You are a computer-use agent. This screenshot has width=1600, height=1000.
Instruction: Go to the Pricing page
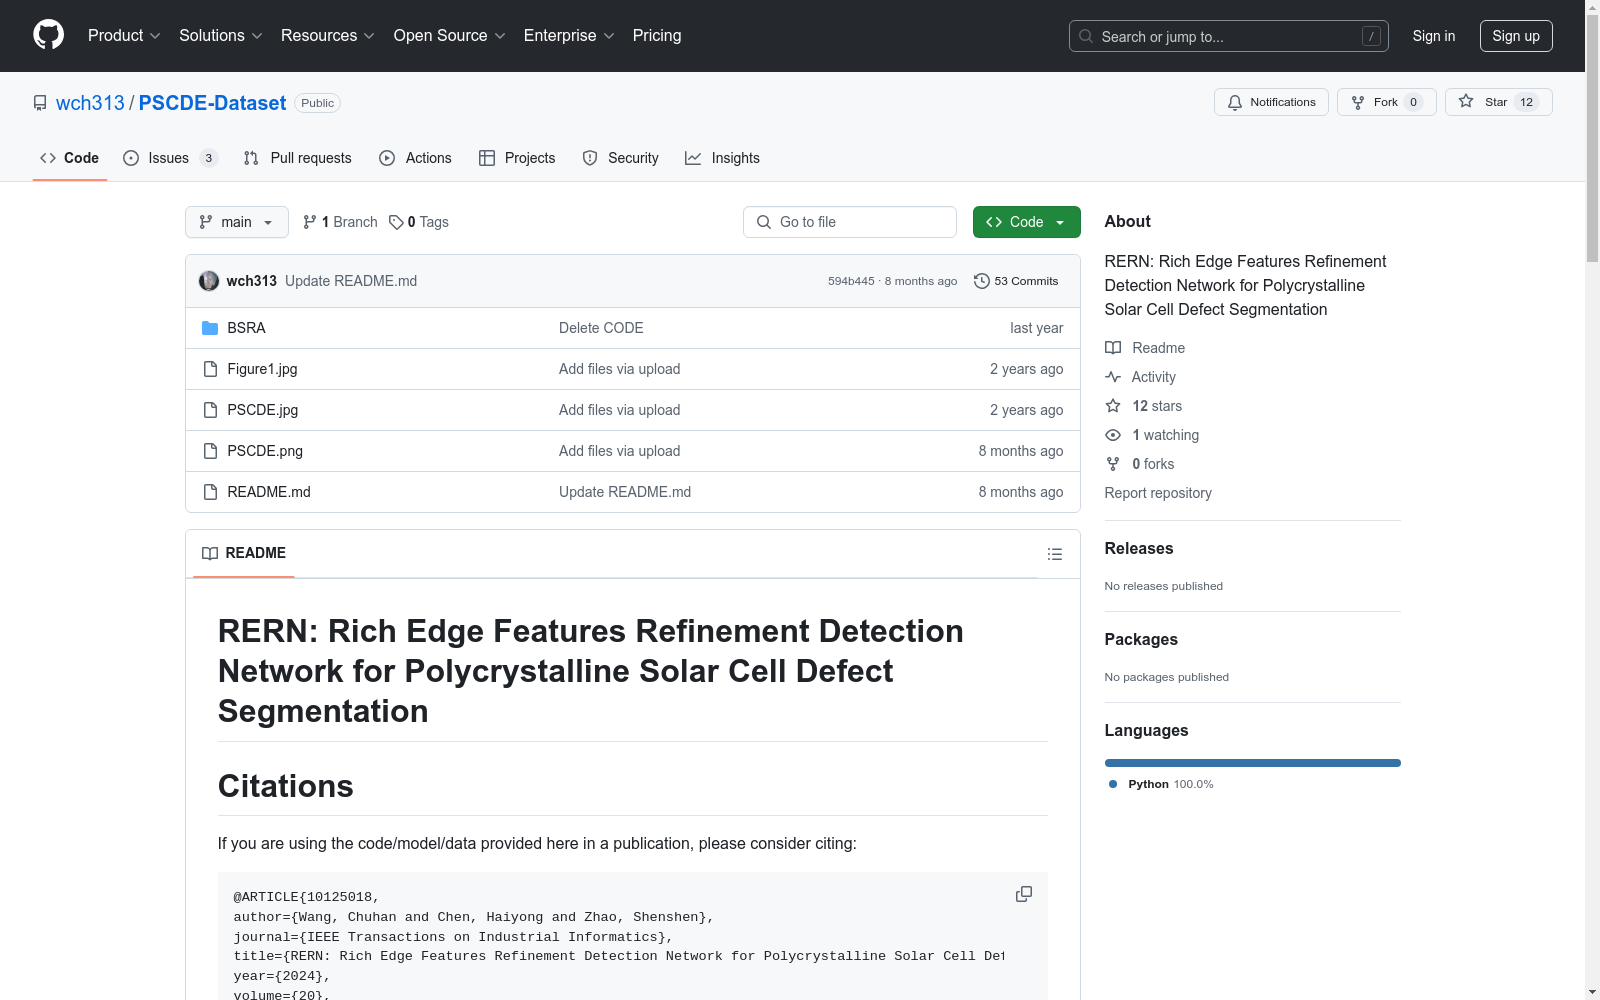657,36
